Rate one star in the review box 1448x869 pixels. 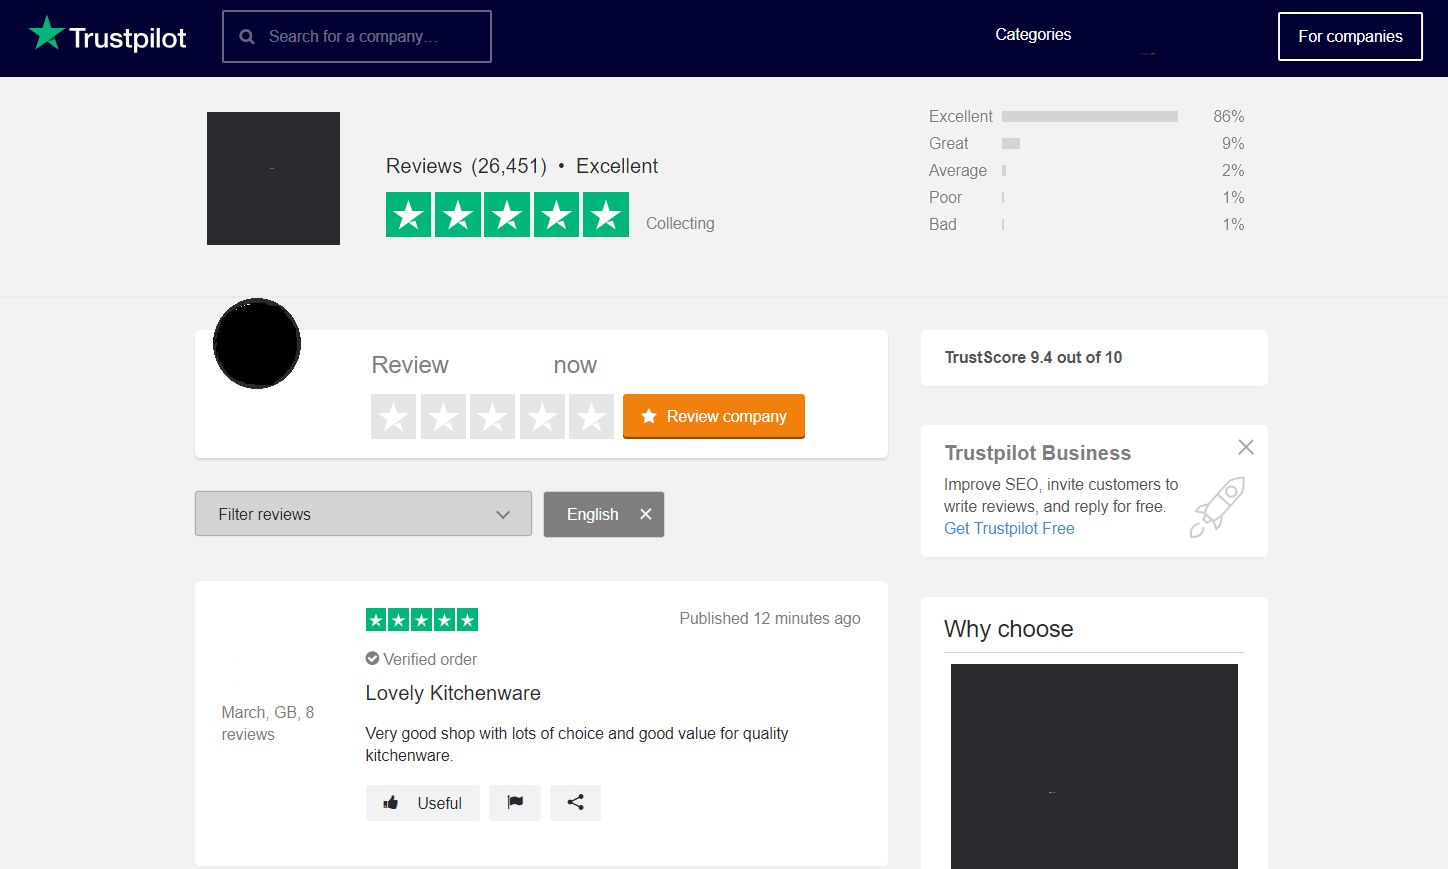coord(393,416)
